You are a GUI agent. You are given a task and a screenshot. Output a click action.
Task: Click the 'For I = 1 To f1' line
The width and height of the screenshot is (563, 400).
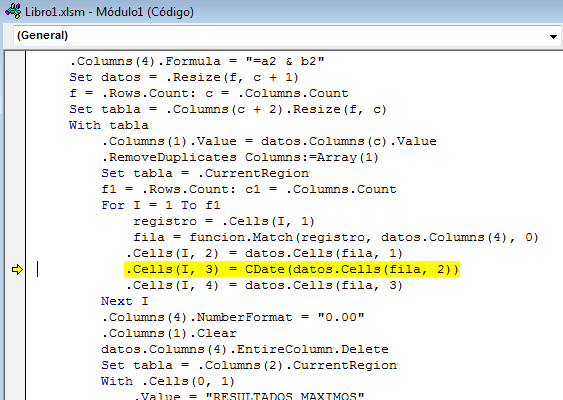point(160,205)
